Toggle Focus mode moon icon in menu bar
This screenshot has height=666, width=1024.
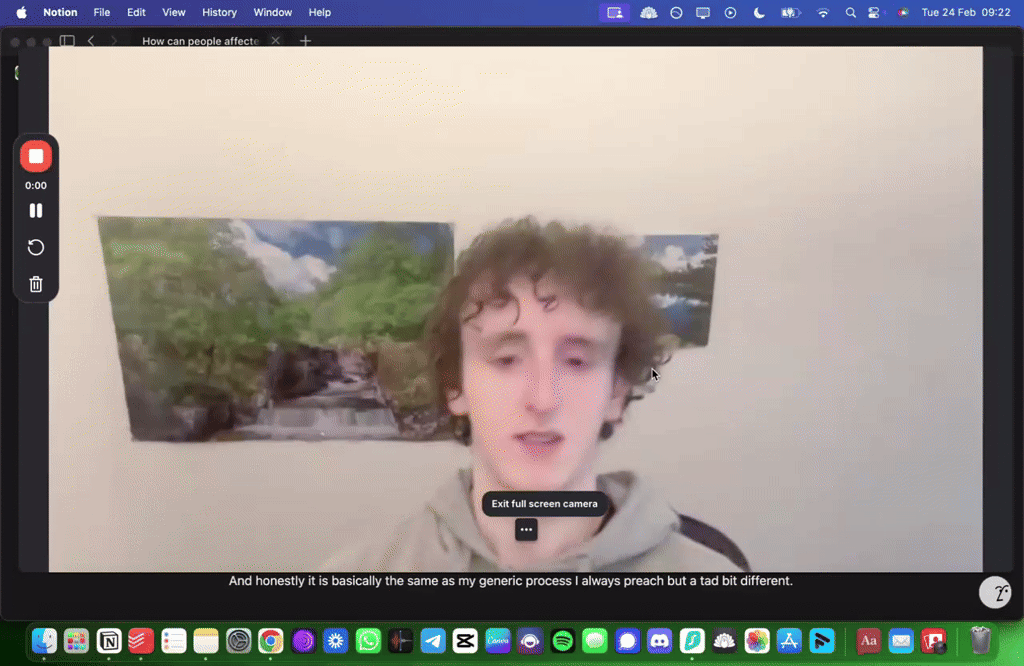758,12
